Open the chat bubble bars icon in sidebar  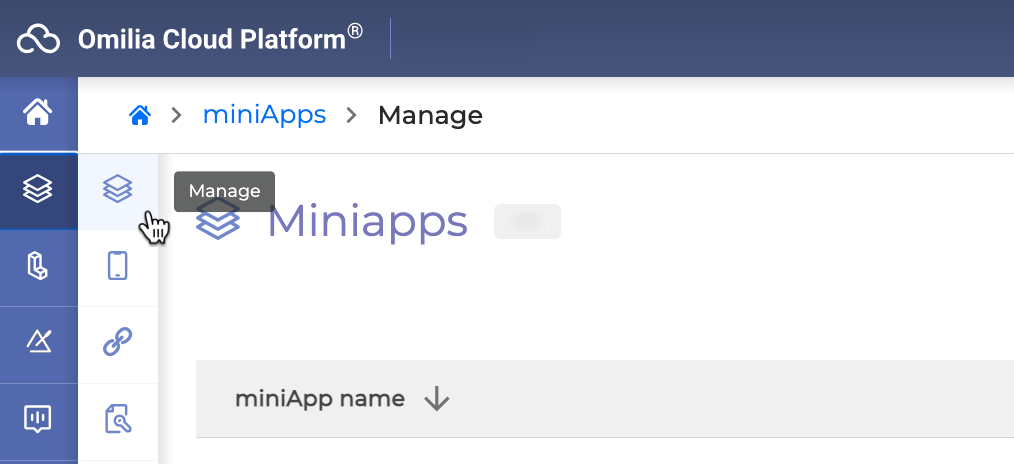coord(38,418)
